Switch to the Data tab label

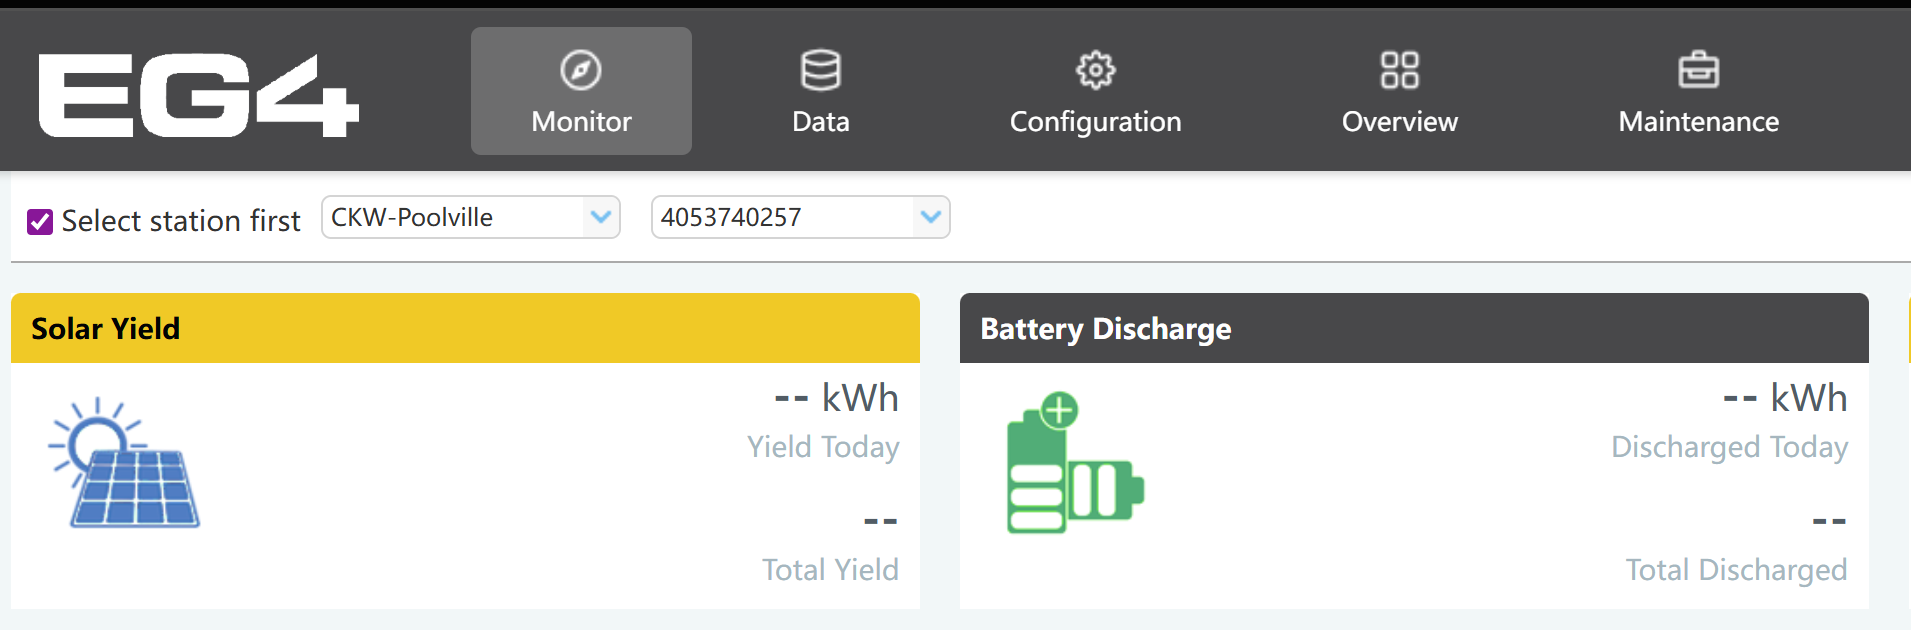(x=820, y=122)
